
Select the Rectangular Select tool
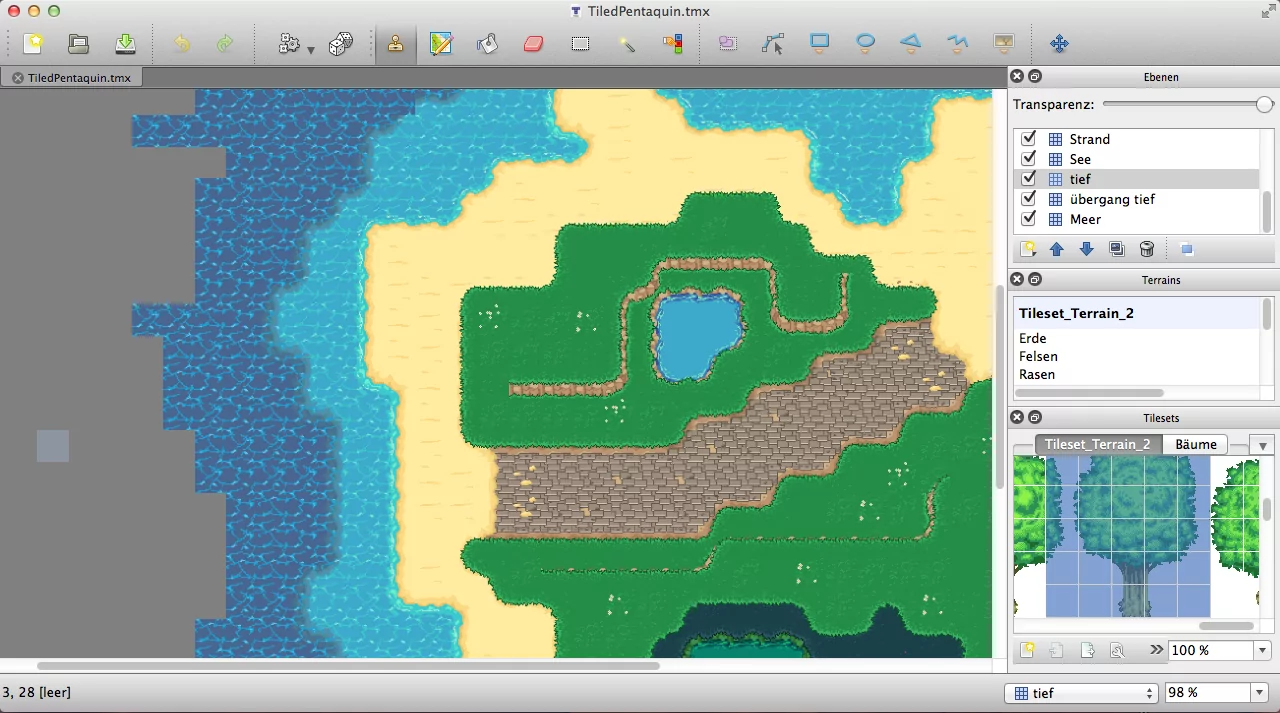point(580,44)
